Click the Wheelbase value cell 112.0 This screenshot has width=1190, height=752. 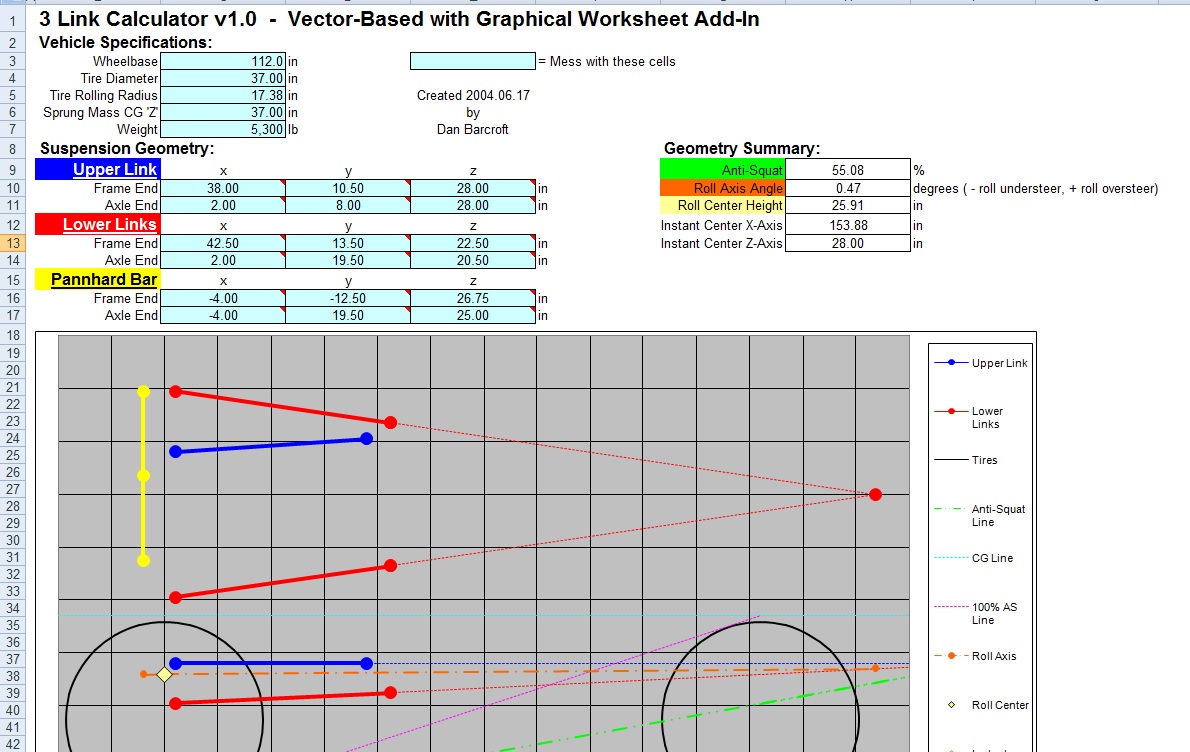pyautogui.click(x=222, y=61)
